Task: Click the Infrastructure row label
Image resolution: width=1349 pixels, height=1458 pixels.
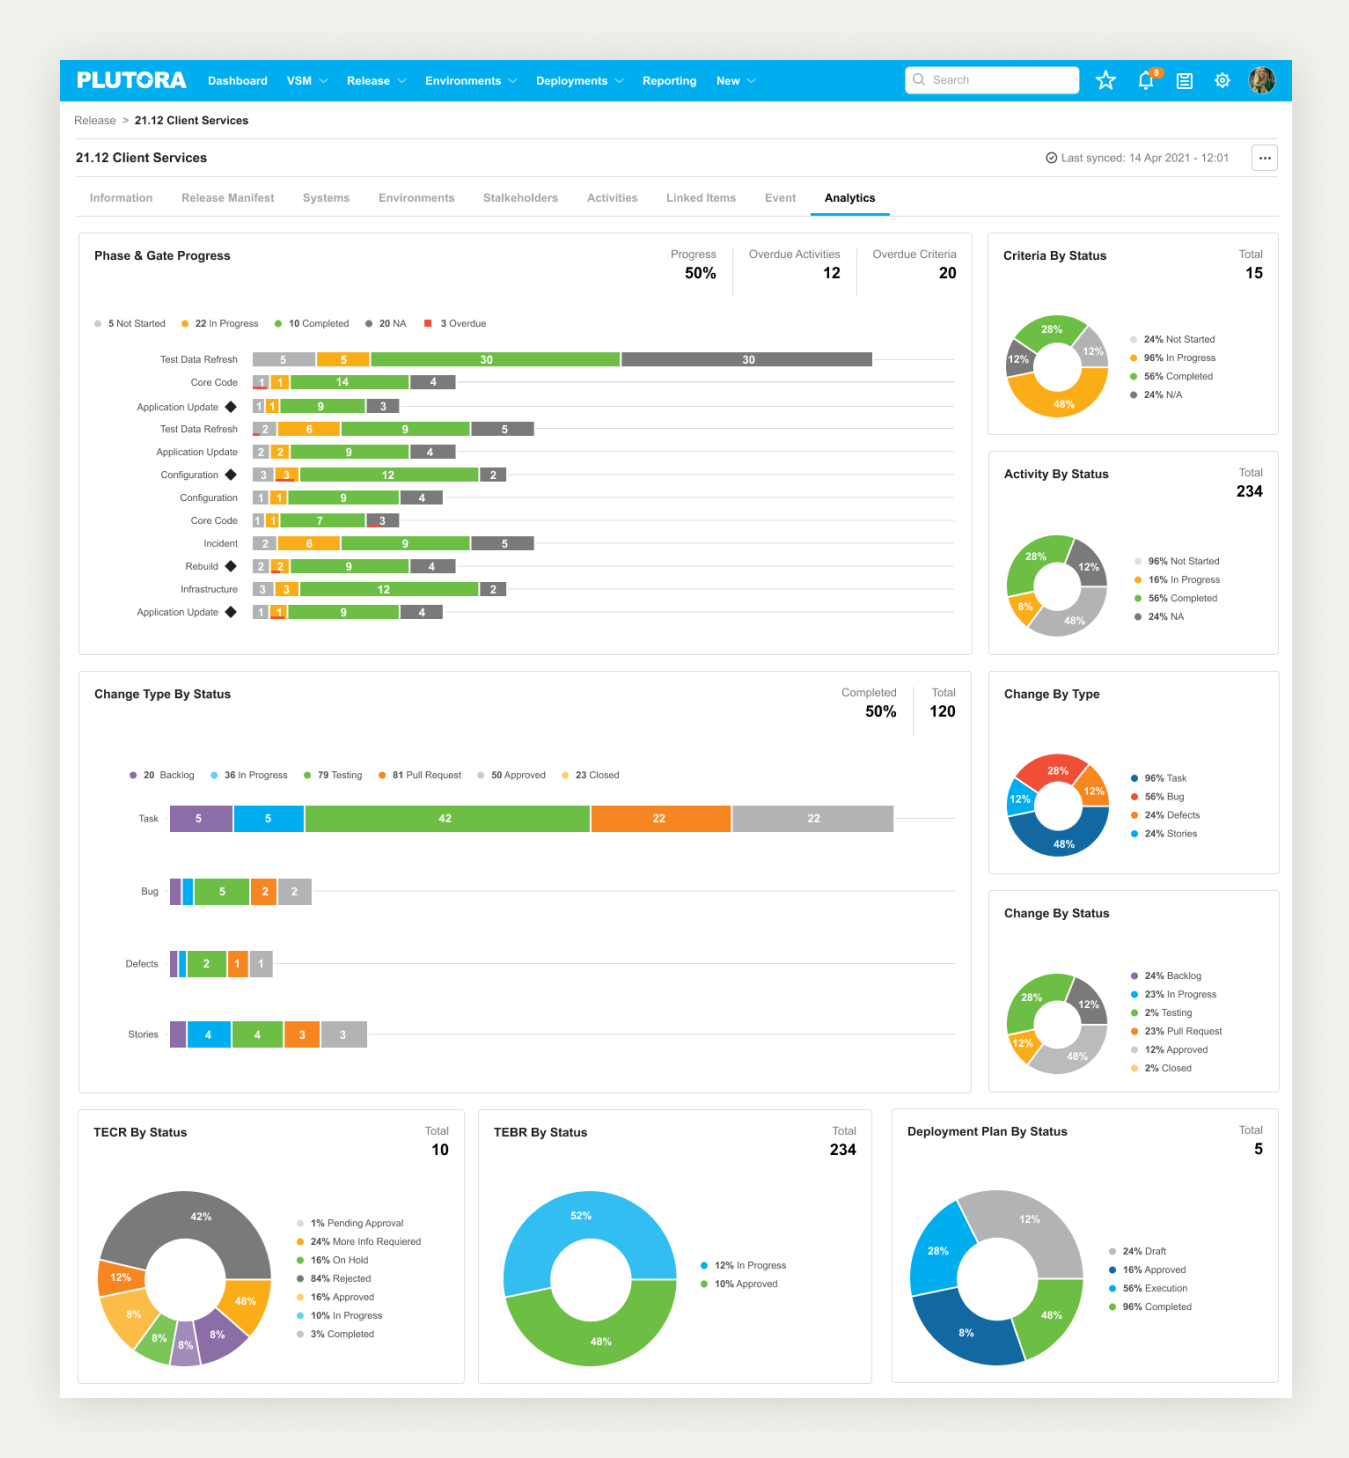Action: [209, 589]
